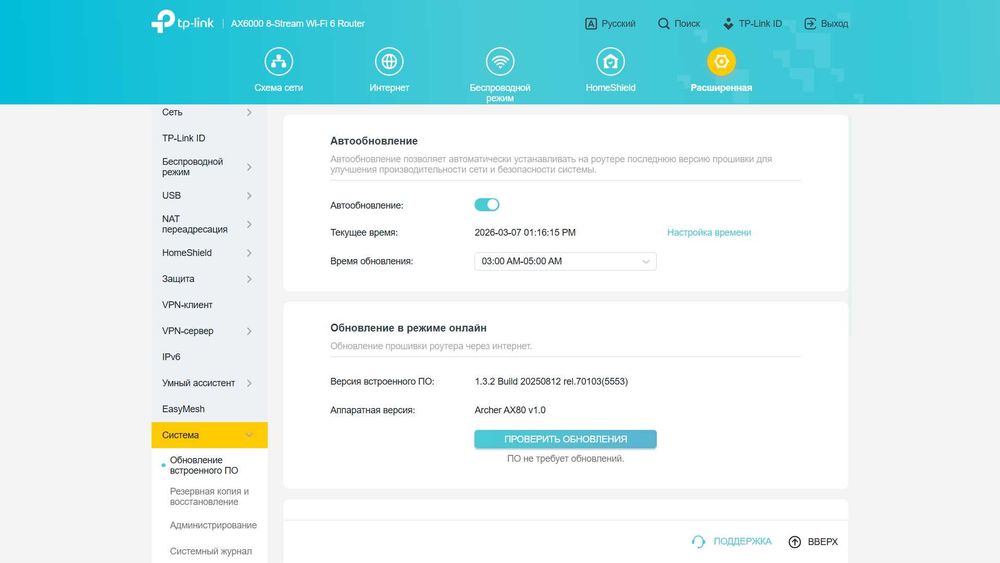Open the Беспроводной режим Wi-Fi icon
Screen dimensions: 1000x563
pyautogui.click(x=500, y=61)
